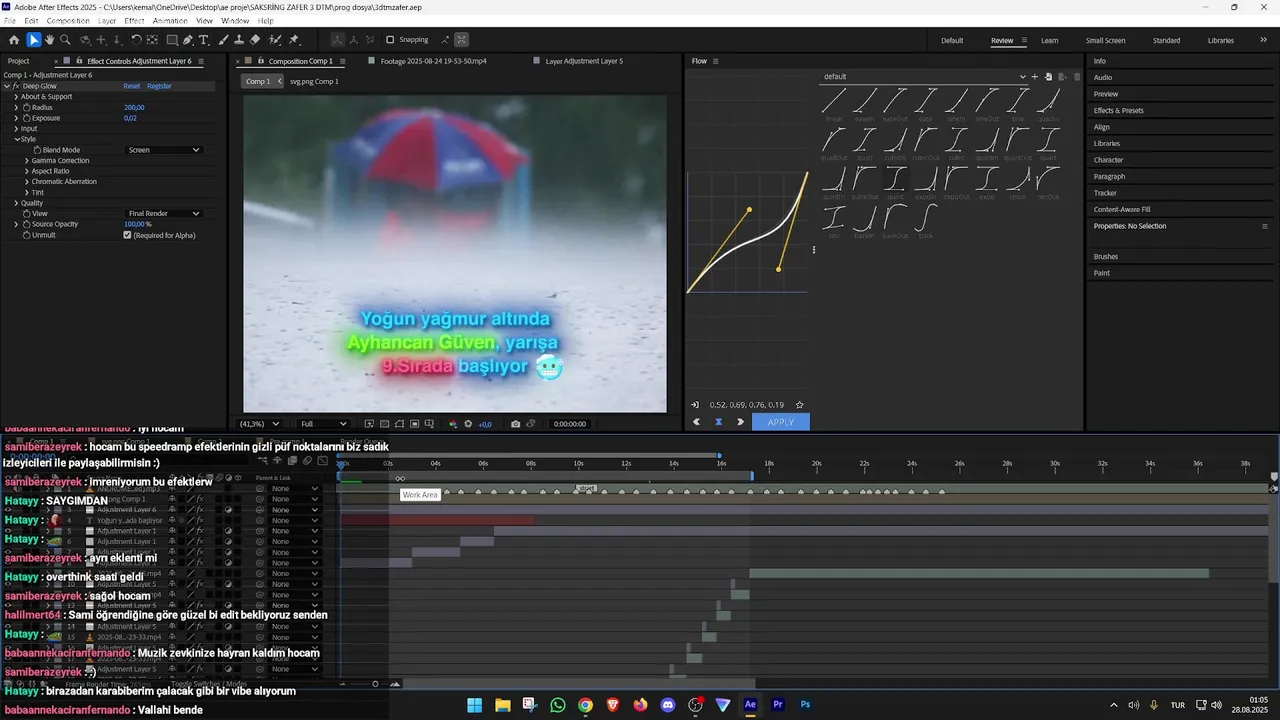Add a new Flow preset with plus icon
Image resolution: width=1280 pixels, height=720 pixels.
coord(1034,77)
